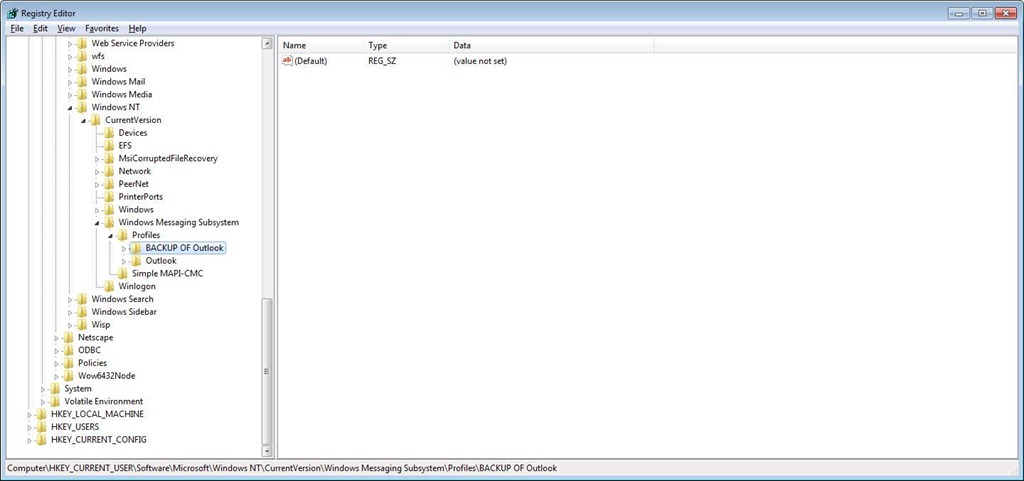The width and height of the screenshot is (1024, 481).
Task: Click the CurrentVersion folder icon
Action: click(x=95, y=120)
